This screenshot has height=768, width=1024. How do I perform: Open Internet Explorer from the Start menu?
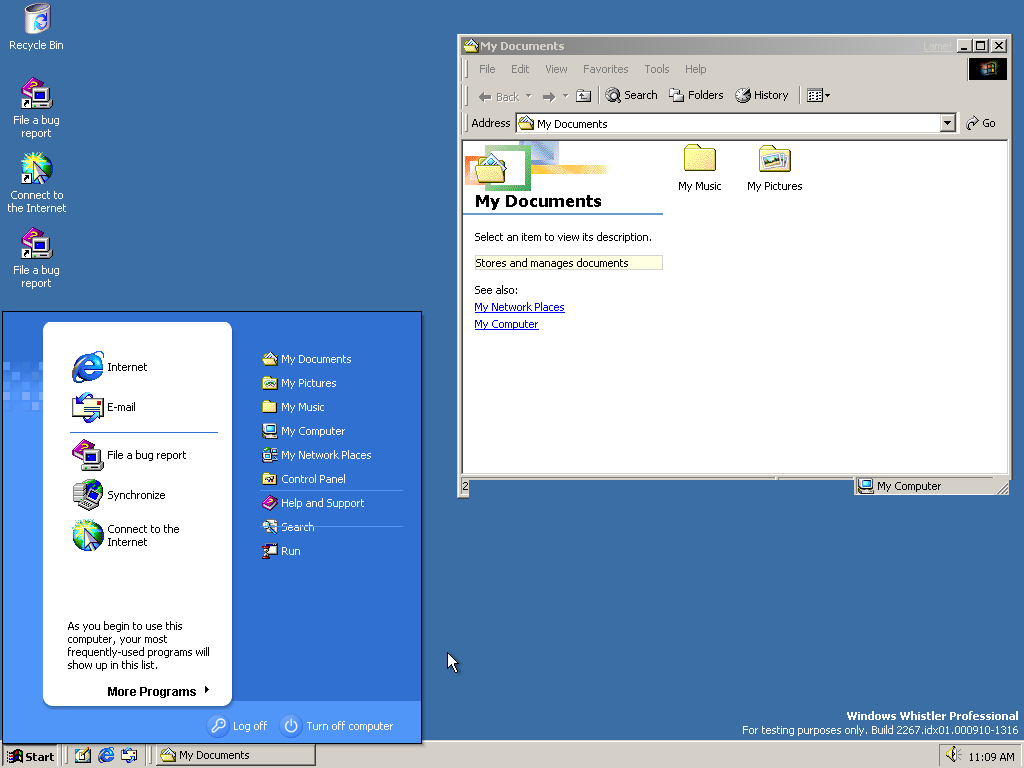[110, 367]
